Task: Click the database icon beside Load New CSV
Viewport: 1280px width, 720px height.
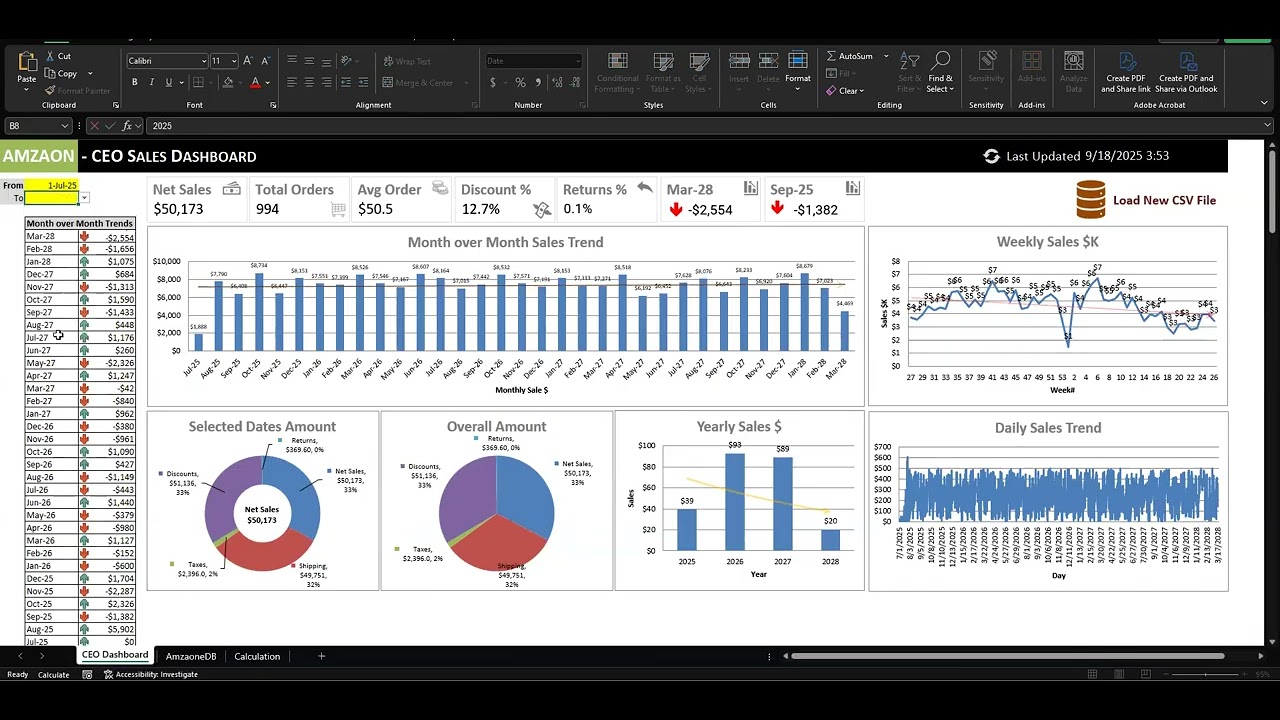Action: pyautogui.click(x=1091, y=200)
